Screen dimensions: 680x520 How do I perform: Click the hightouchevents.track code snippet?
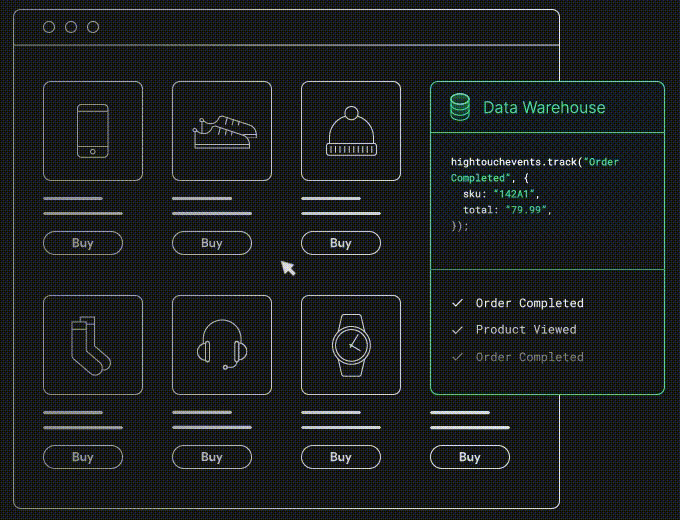tap(542, 193)
